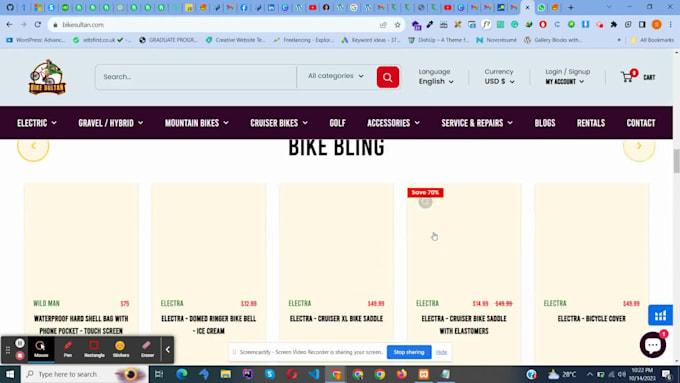Open the Blogs menu item
Image resolution: width=680 pixels, height=383 pixels.
tap(545, 123)
